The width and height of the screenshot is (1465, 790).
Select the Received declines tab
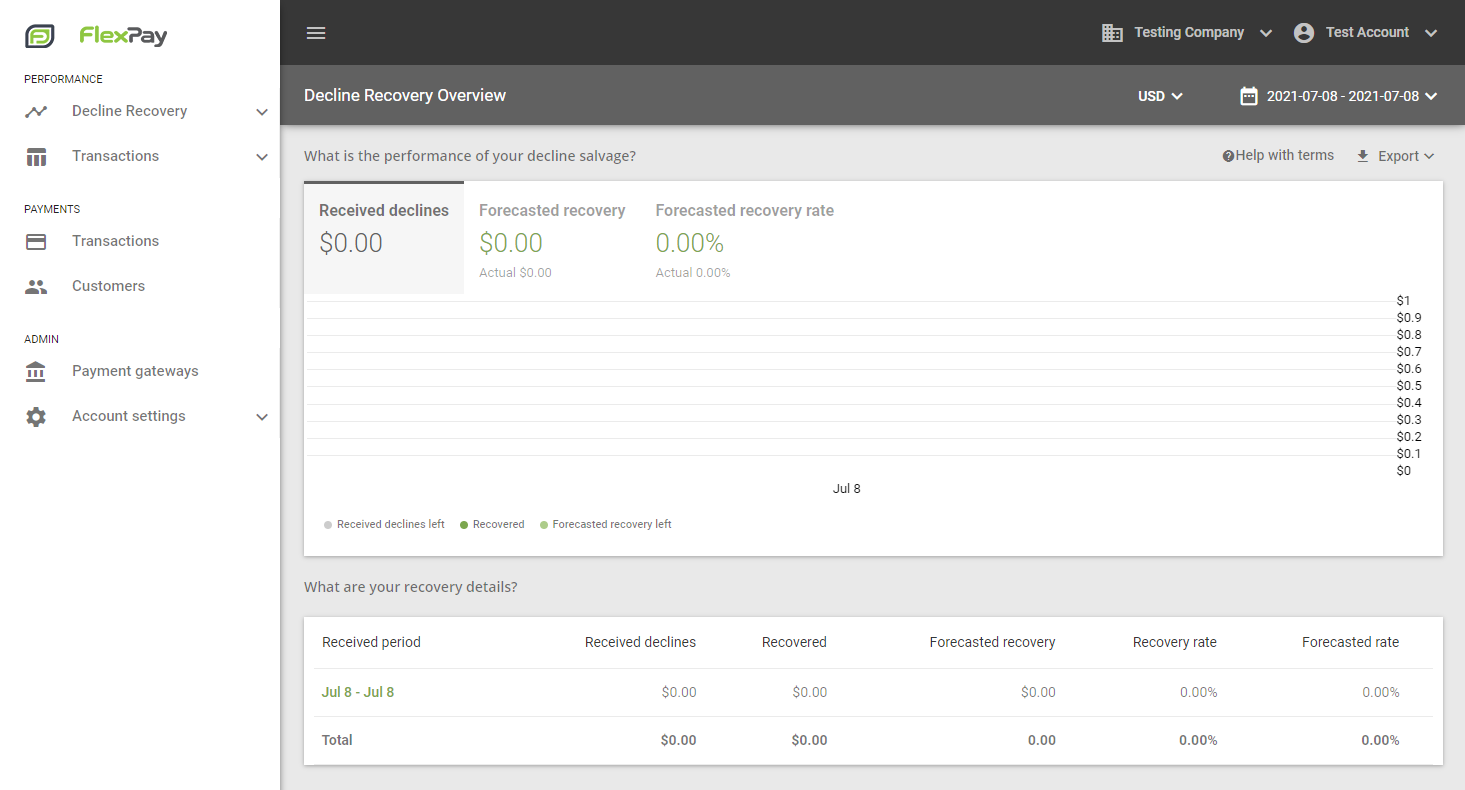pos(384,237)
